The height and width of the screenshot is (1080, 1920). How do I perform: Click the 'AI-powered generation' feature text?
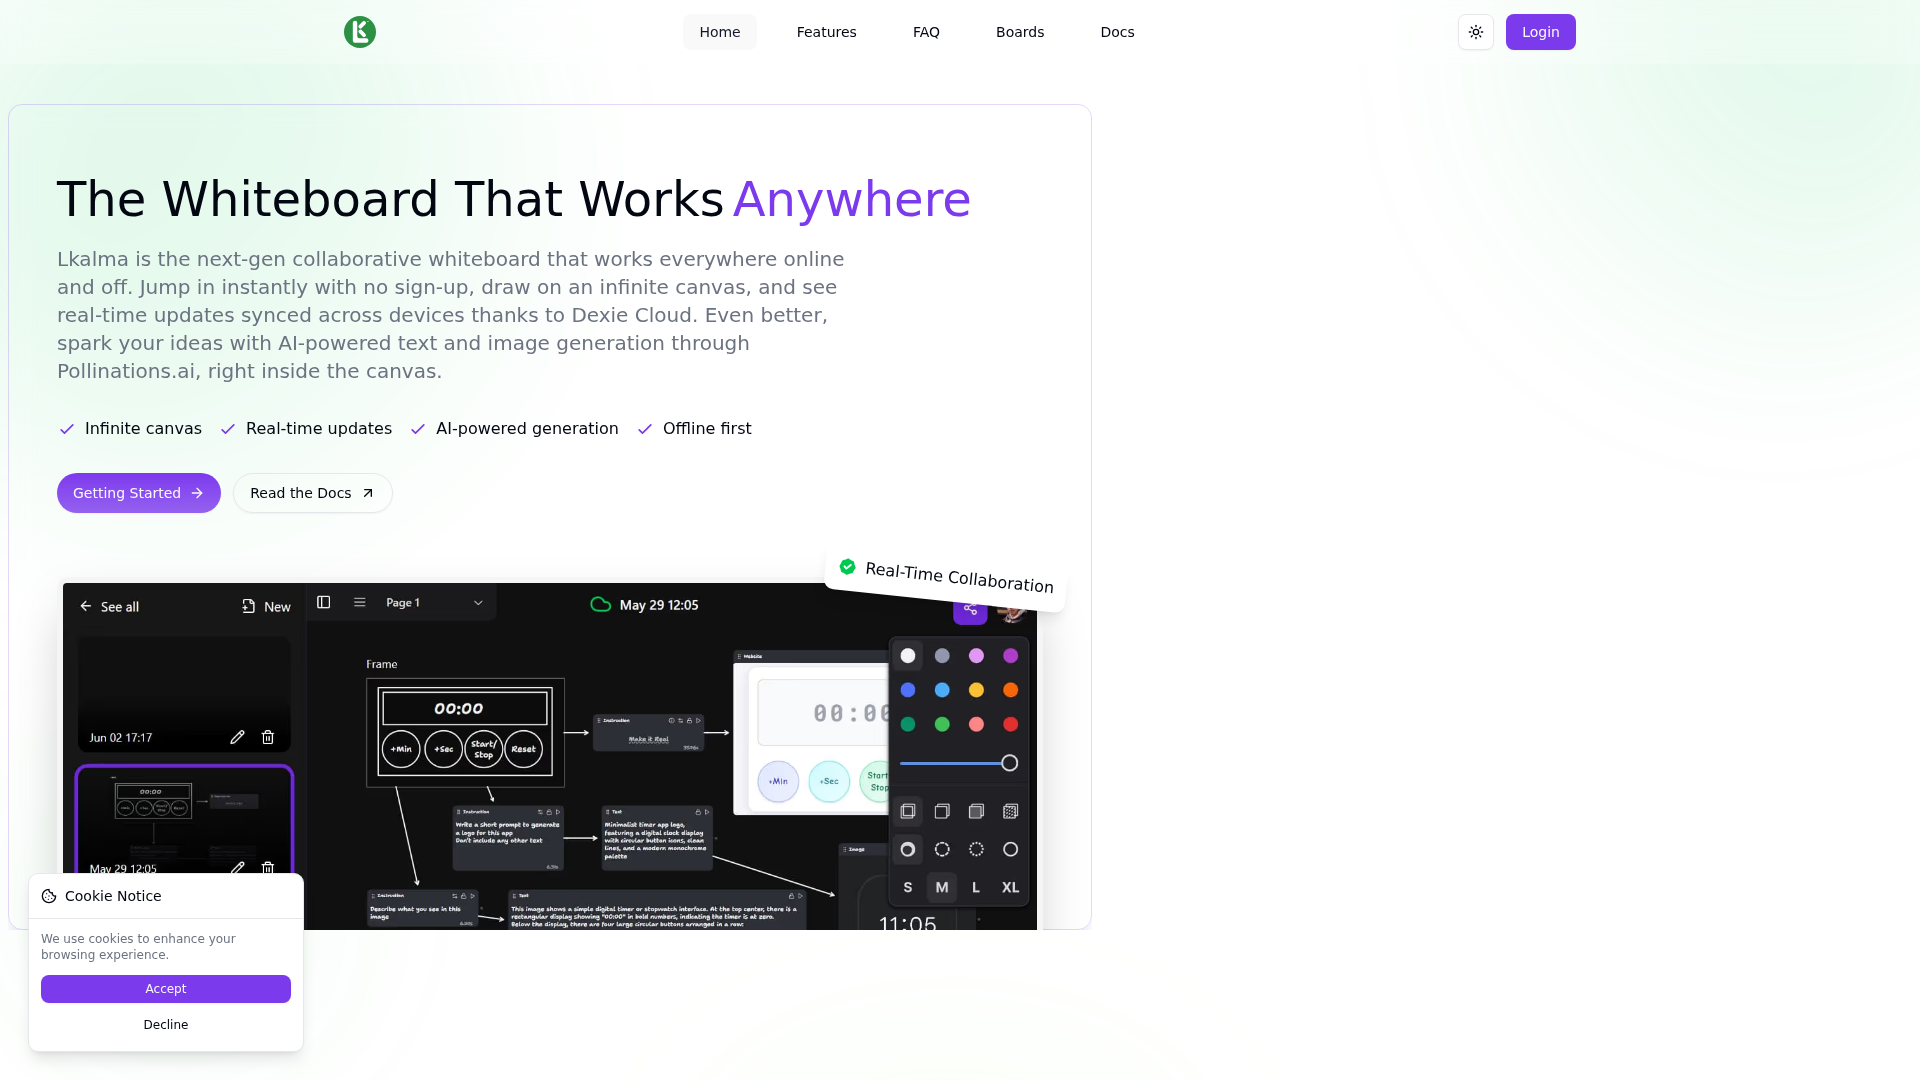click(527, 428)
